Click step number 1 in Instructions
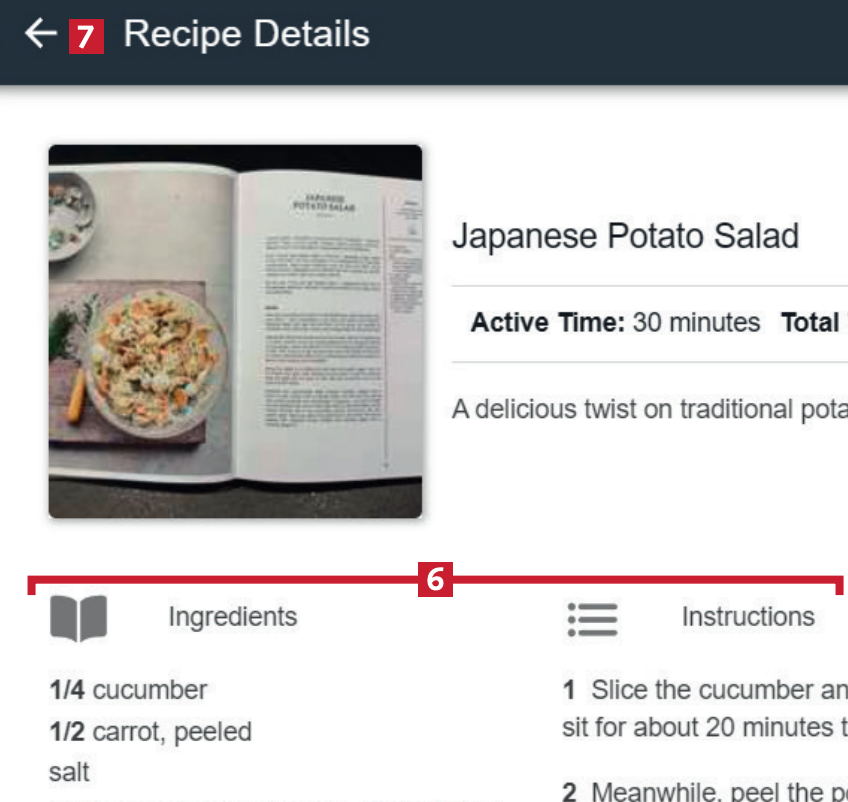The width and height of the screenshot is (848, 802). click(568, 690)
